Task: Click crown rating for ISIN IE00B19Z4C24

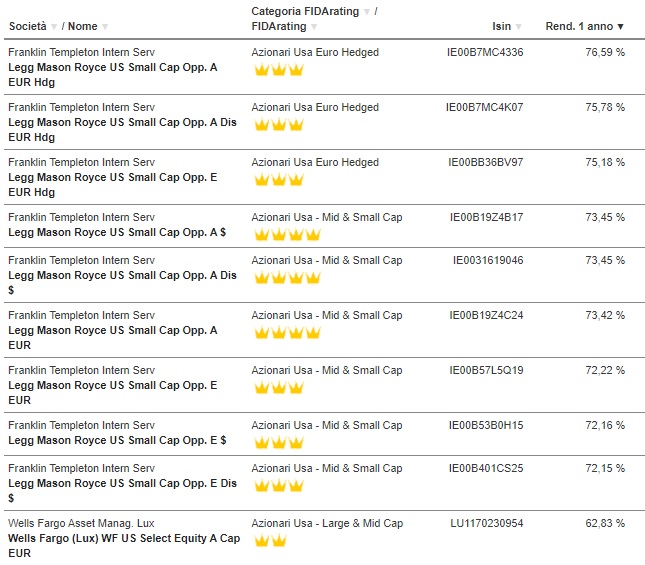Action: [x=288, y=332]
